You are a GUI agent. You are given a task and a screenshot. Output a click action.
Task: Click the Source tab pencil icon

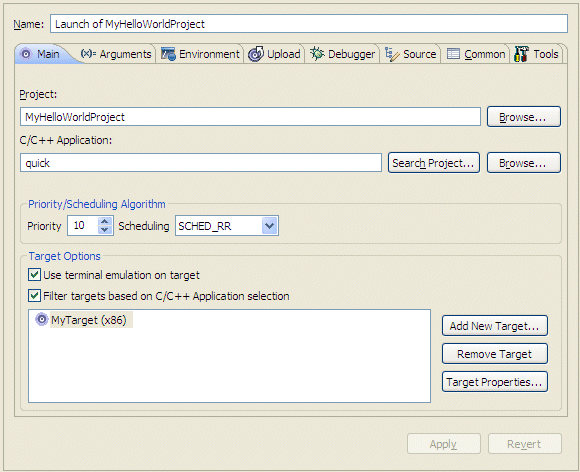point(392,54)
